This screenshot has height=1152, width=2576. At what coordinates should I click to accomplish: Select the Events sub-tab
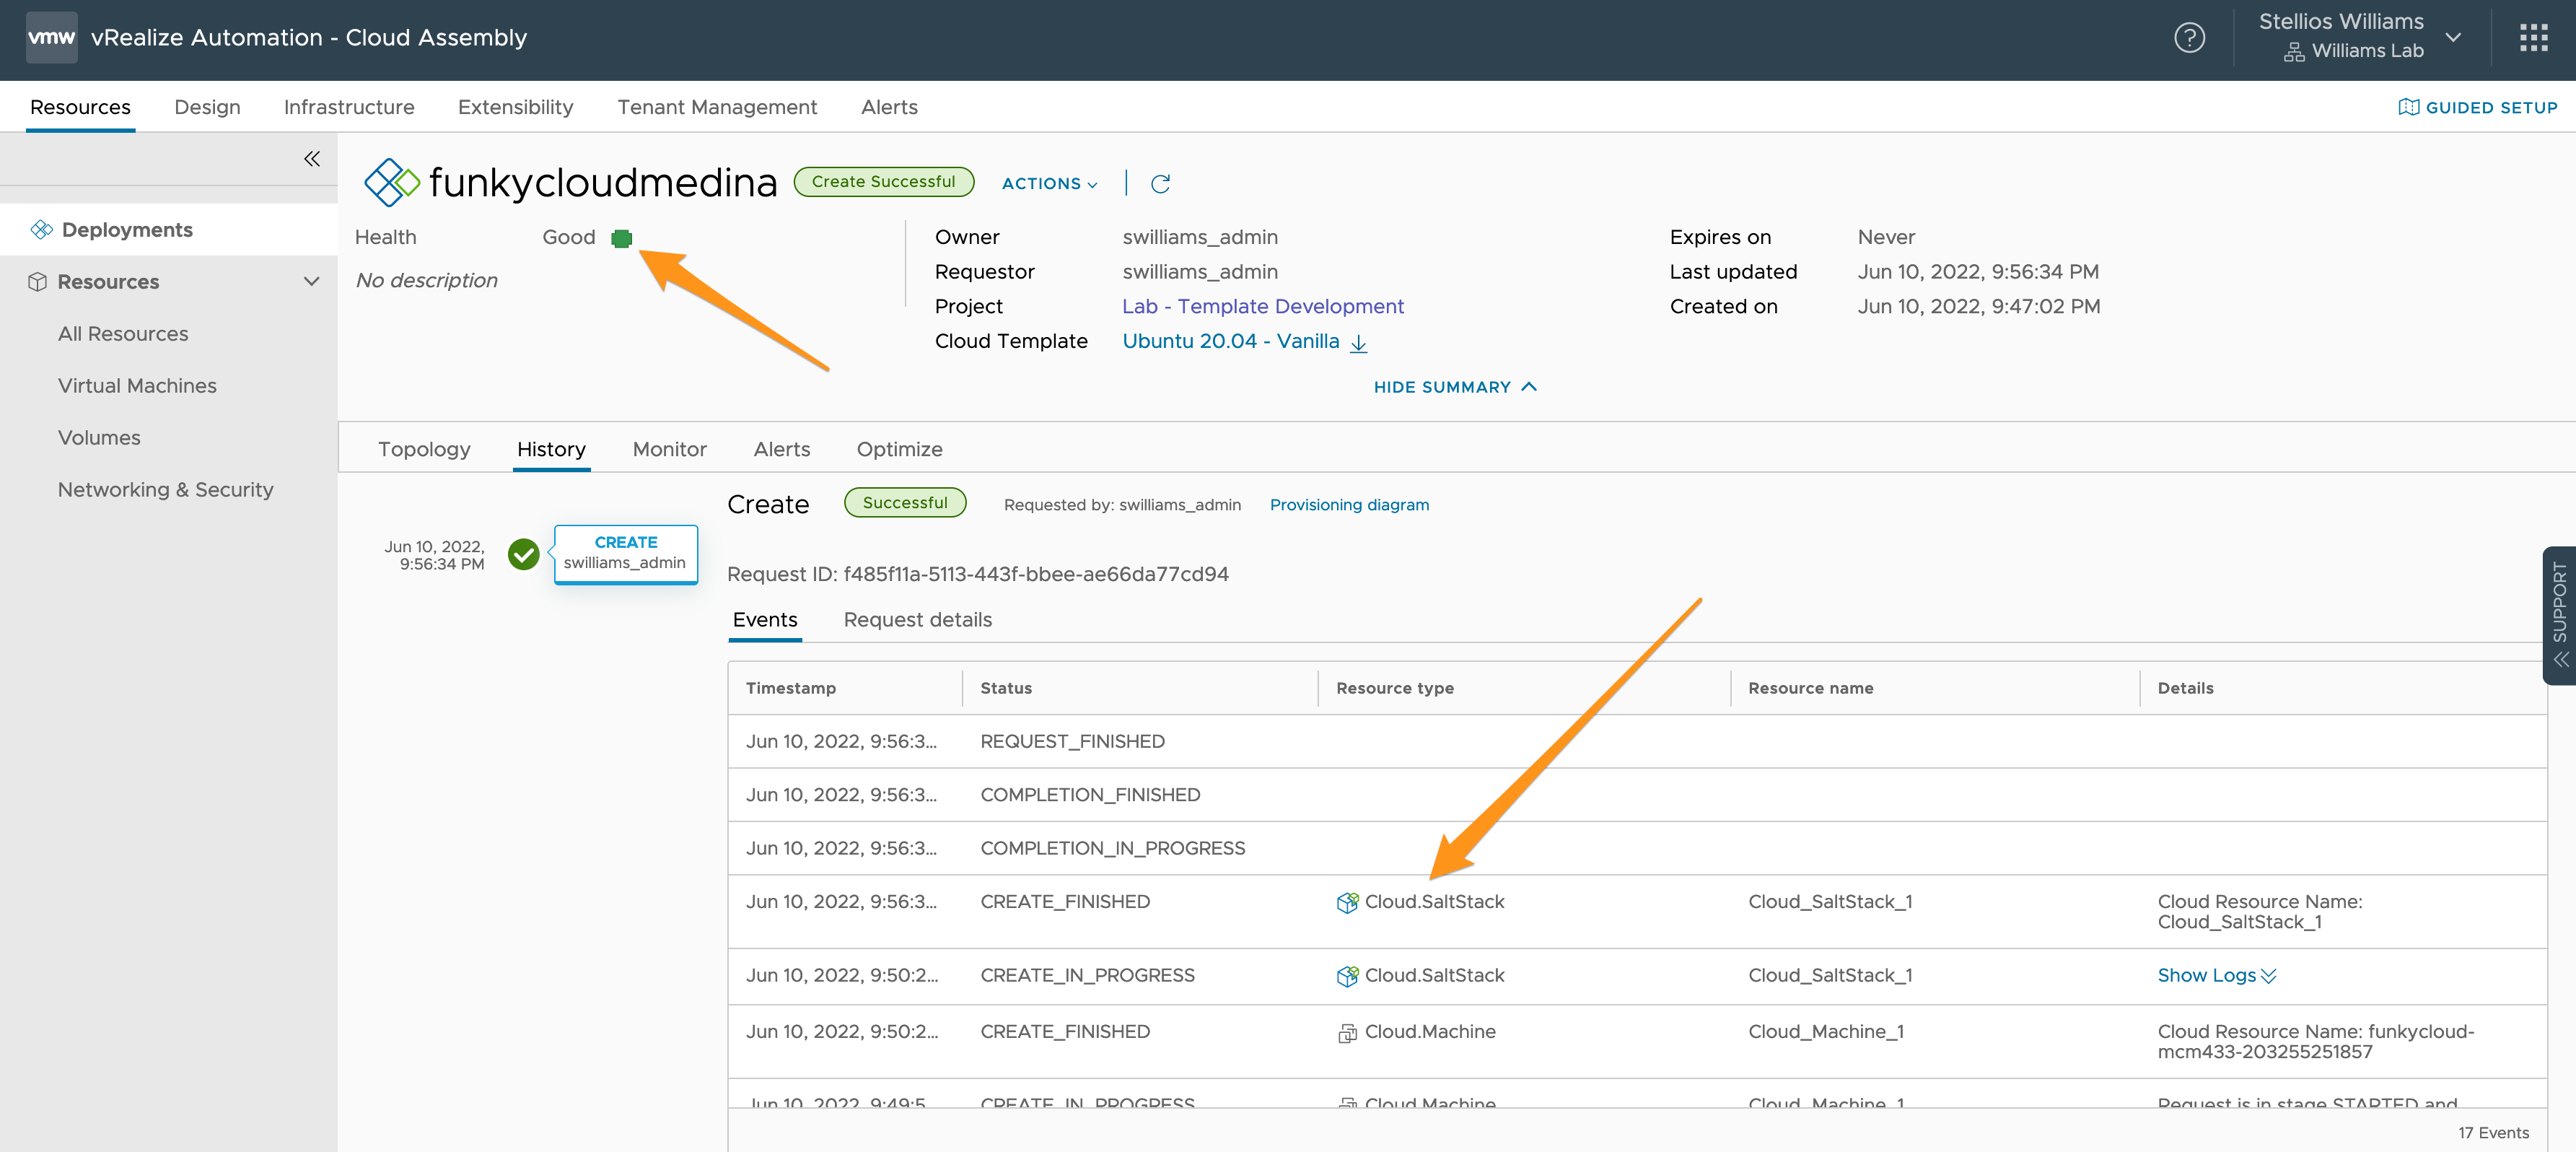(x=764, y=620)
